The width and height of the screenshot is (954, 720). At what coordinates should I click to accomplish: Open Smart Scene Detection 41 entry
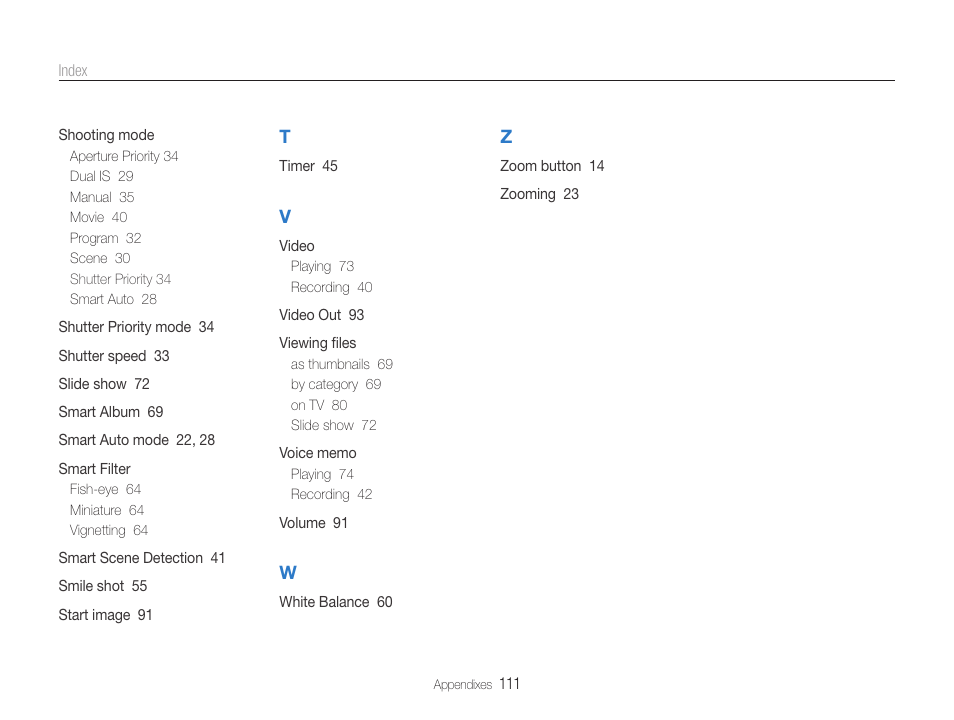pos(141,558)
